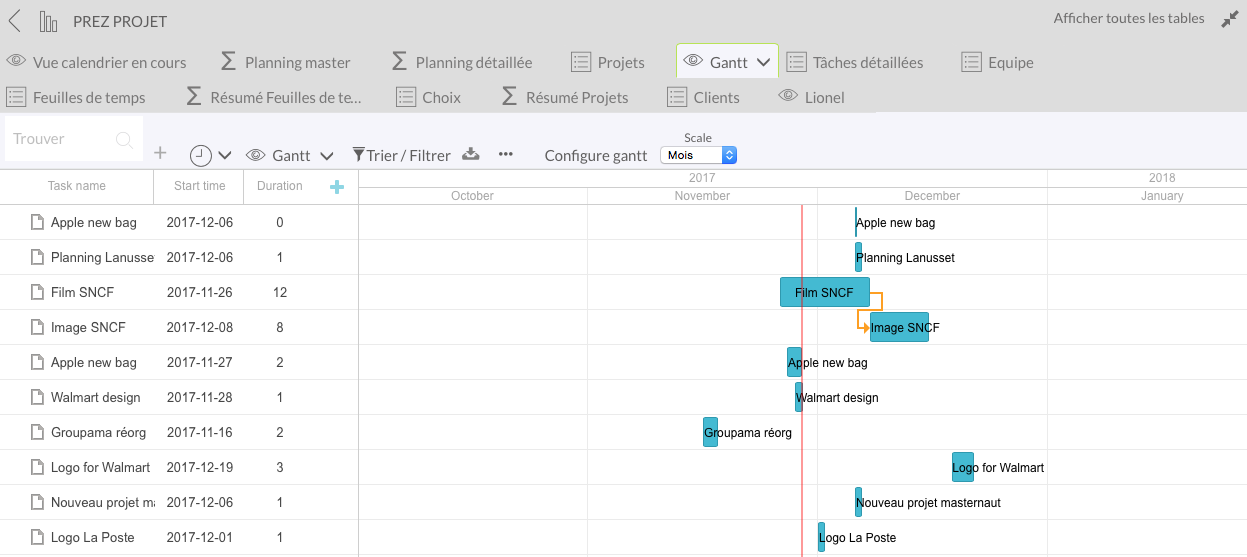This screenshot has height=557, width=1247.
Task: Open Résumé Feuilles de te... tab
Action: point(274,97)
